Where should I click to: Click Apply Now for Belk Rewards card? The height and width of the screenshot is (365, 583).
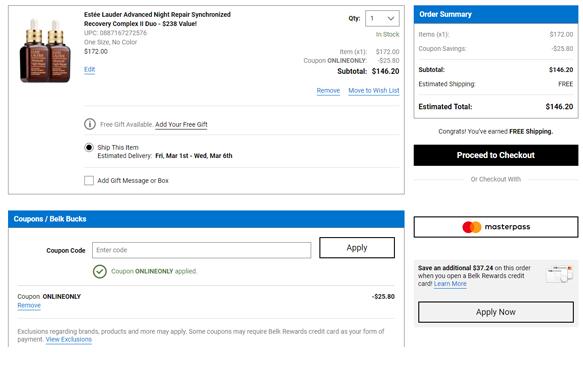pos(496,312)
